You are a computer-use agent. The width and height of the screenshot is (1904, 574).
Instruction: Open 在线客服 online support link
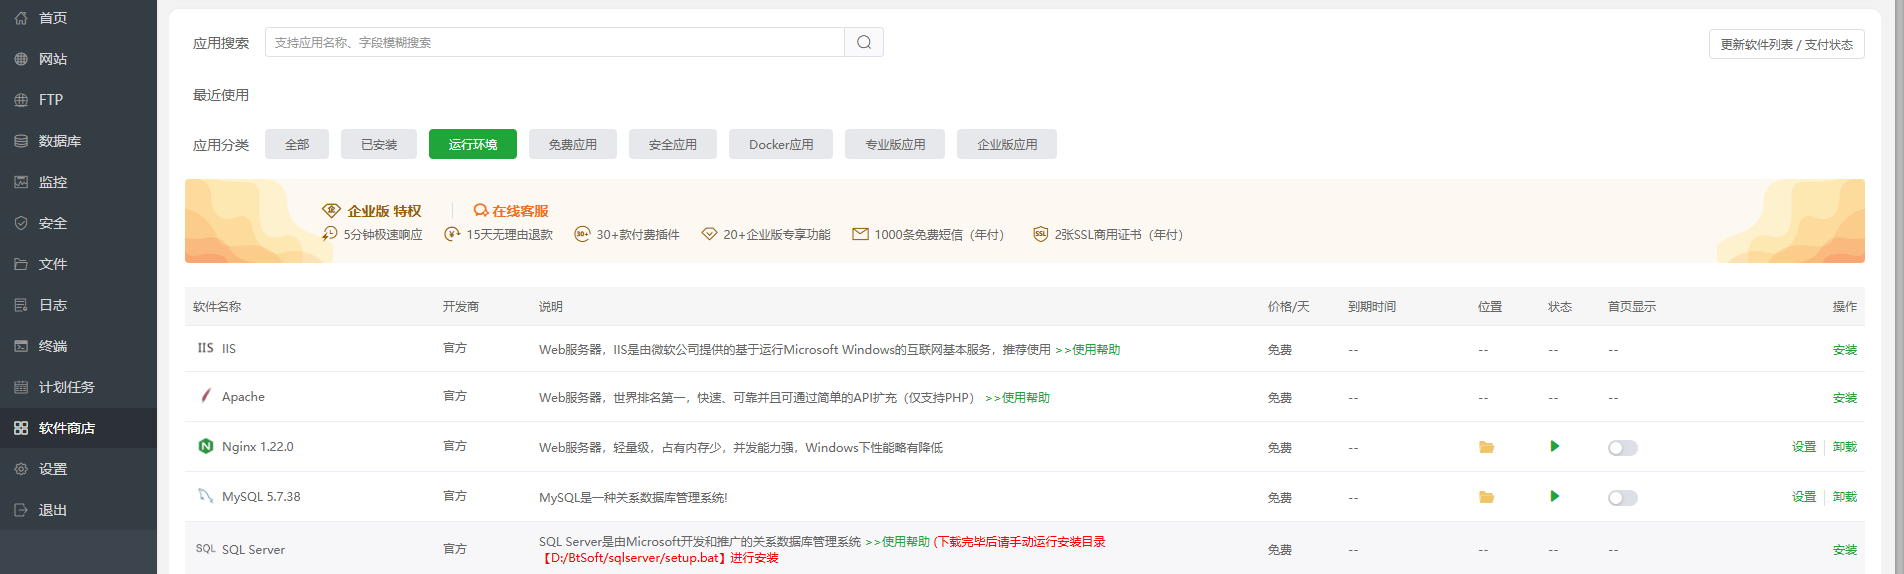click(x=511, y=211)
